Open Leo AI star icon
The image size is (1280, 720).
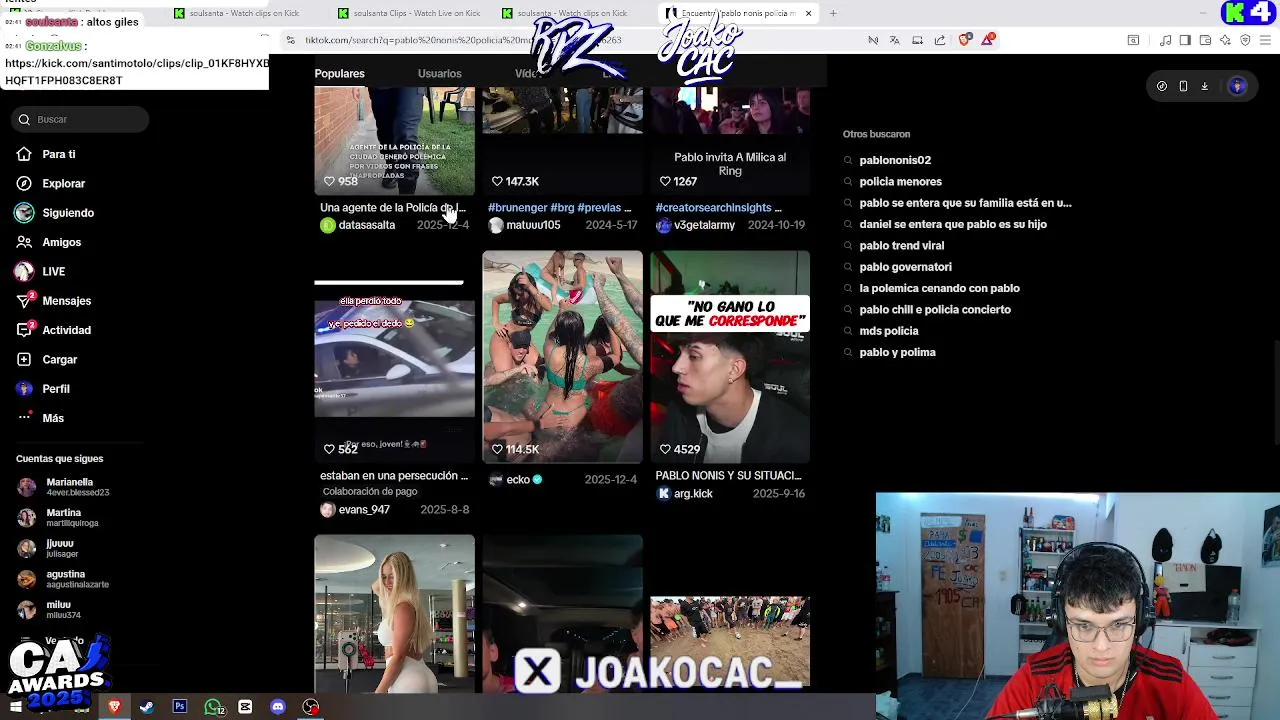pos(1225,40)
